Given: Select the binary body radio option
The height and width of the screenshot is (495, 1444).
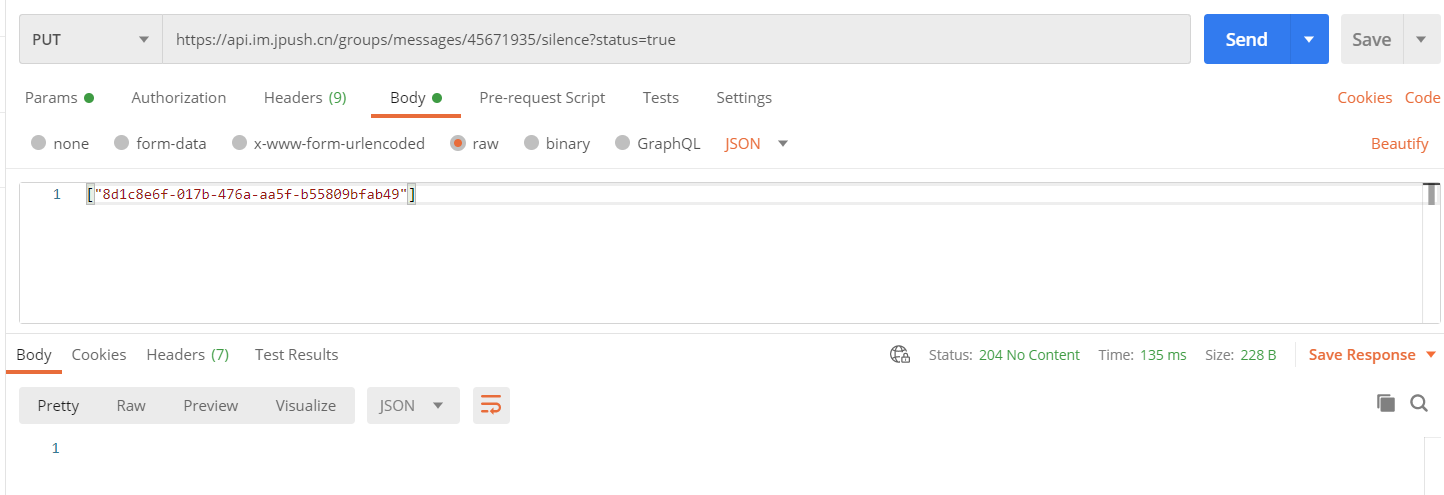Looking at the screenshot, I should pos(532,143).
